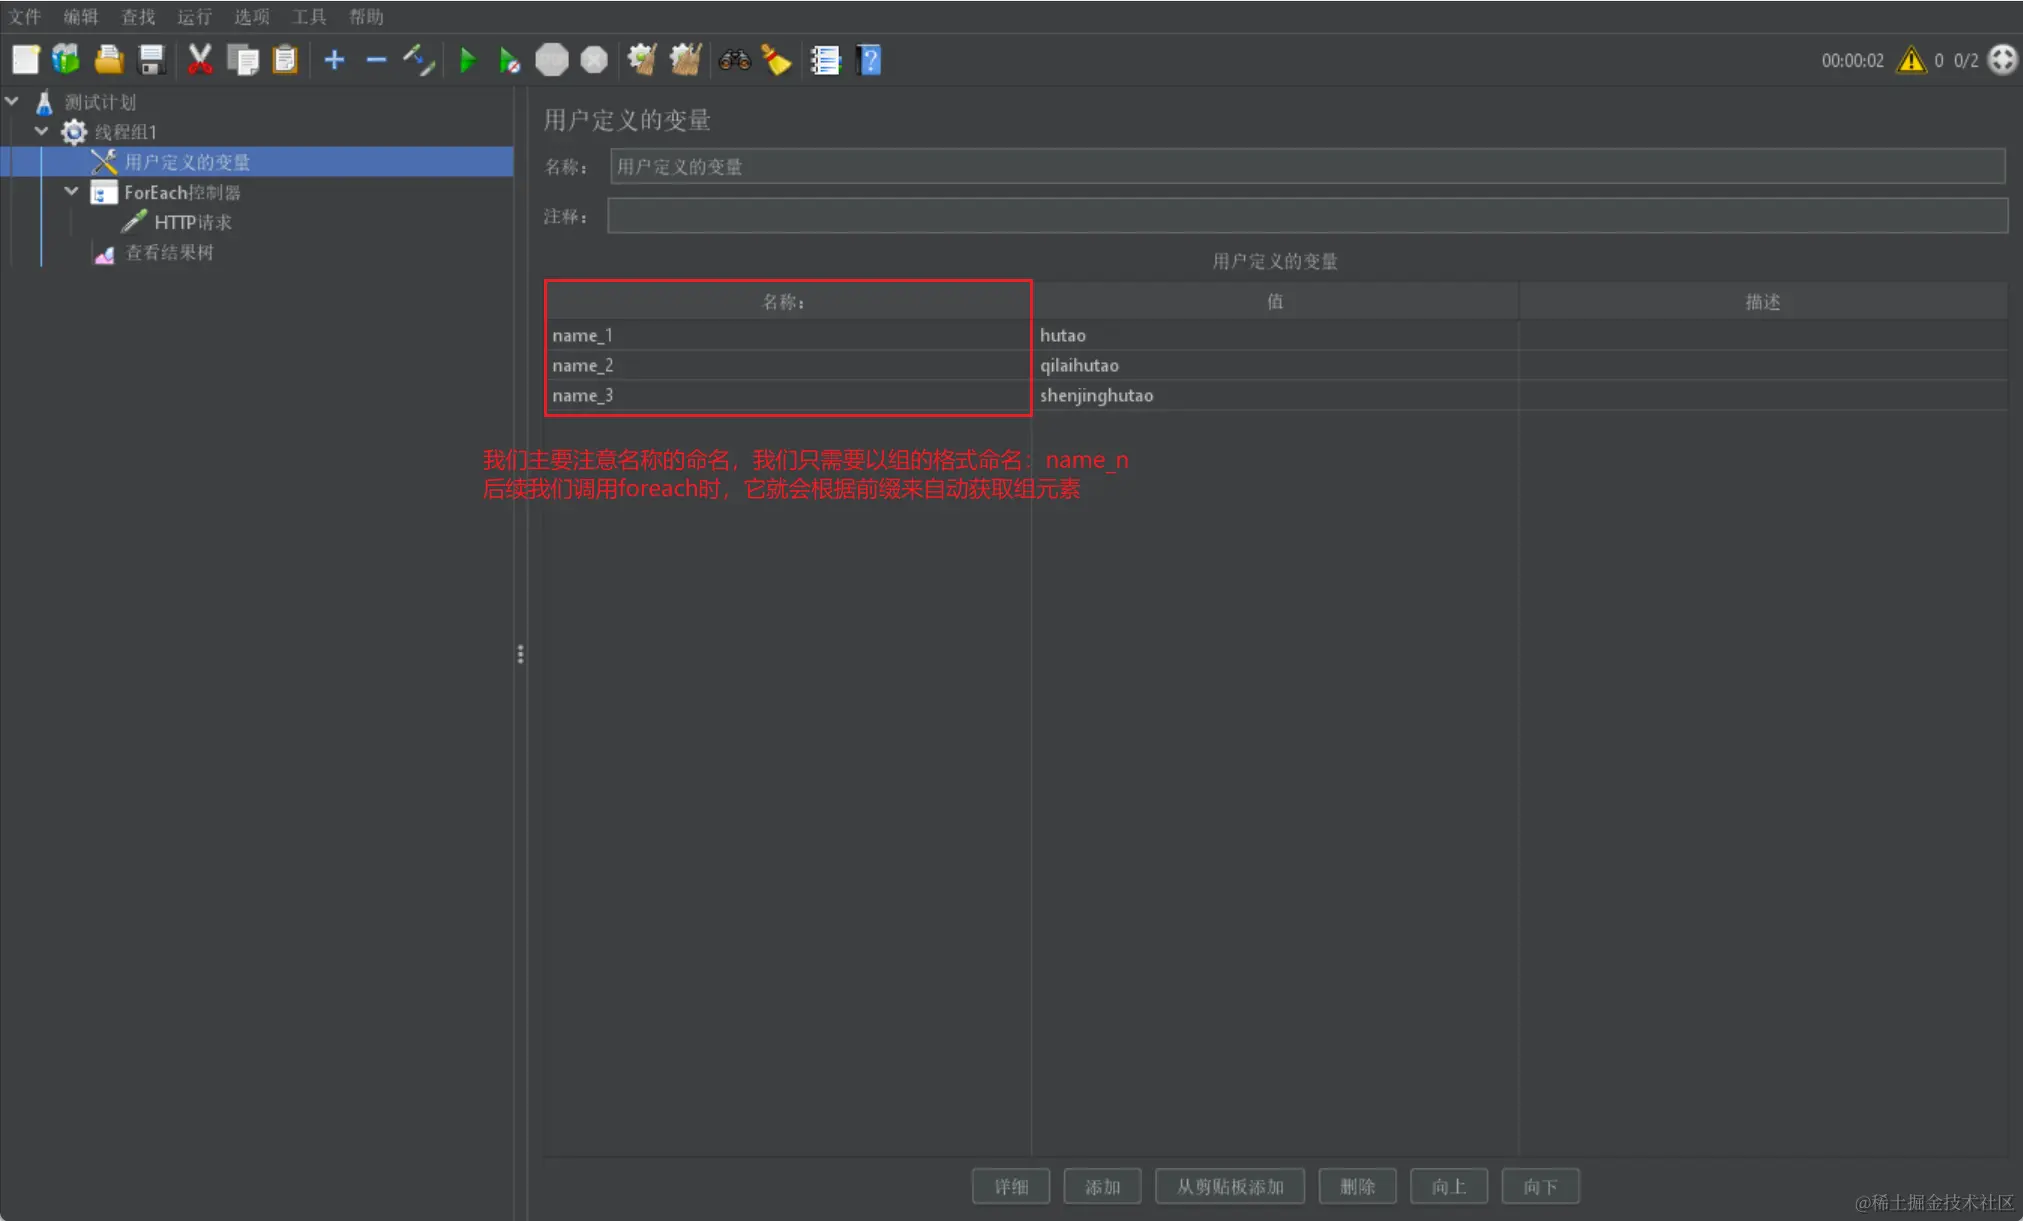Click the New test plan icon
2023x1221 pixels.
[25, 60]
